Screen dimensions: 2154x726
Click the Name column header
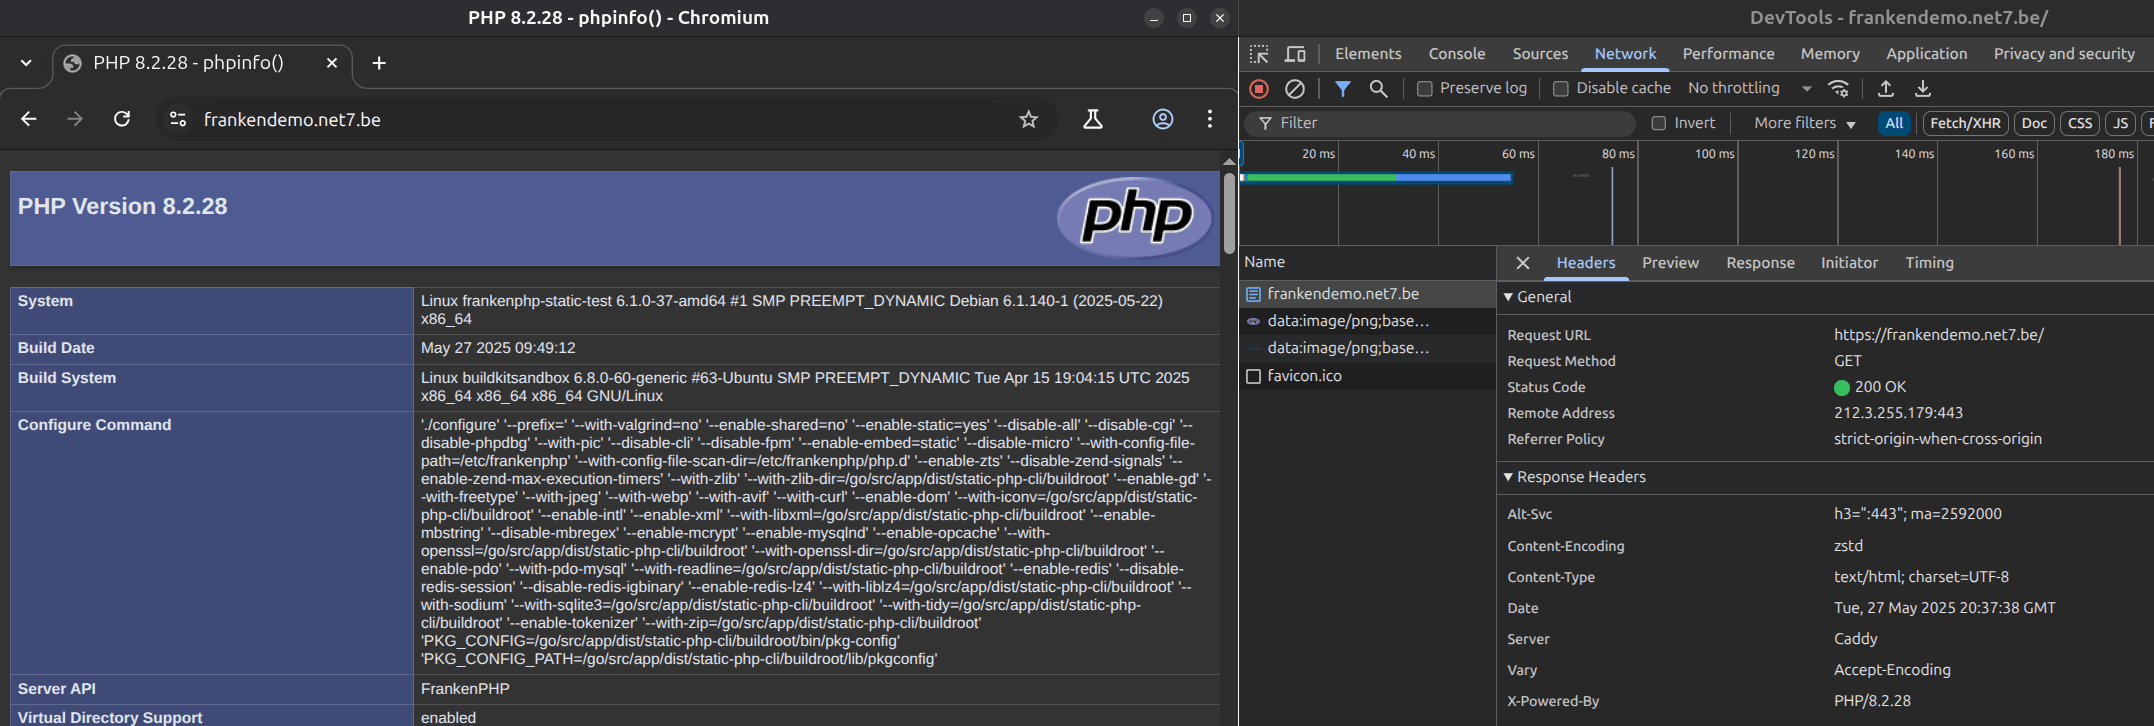pyautogui.click(x=1368, y=262)
